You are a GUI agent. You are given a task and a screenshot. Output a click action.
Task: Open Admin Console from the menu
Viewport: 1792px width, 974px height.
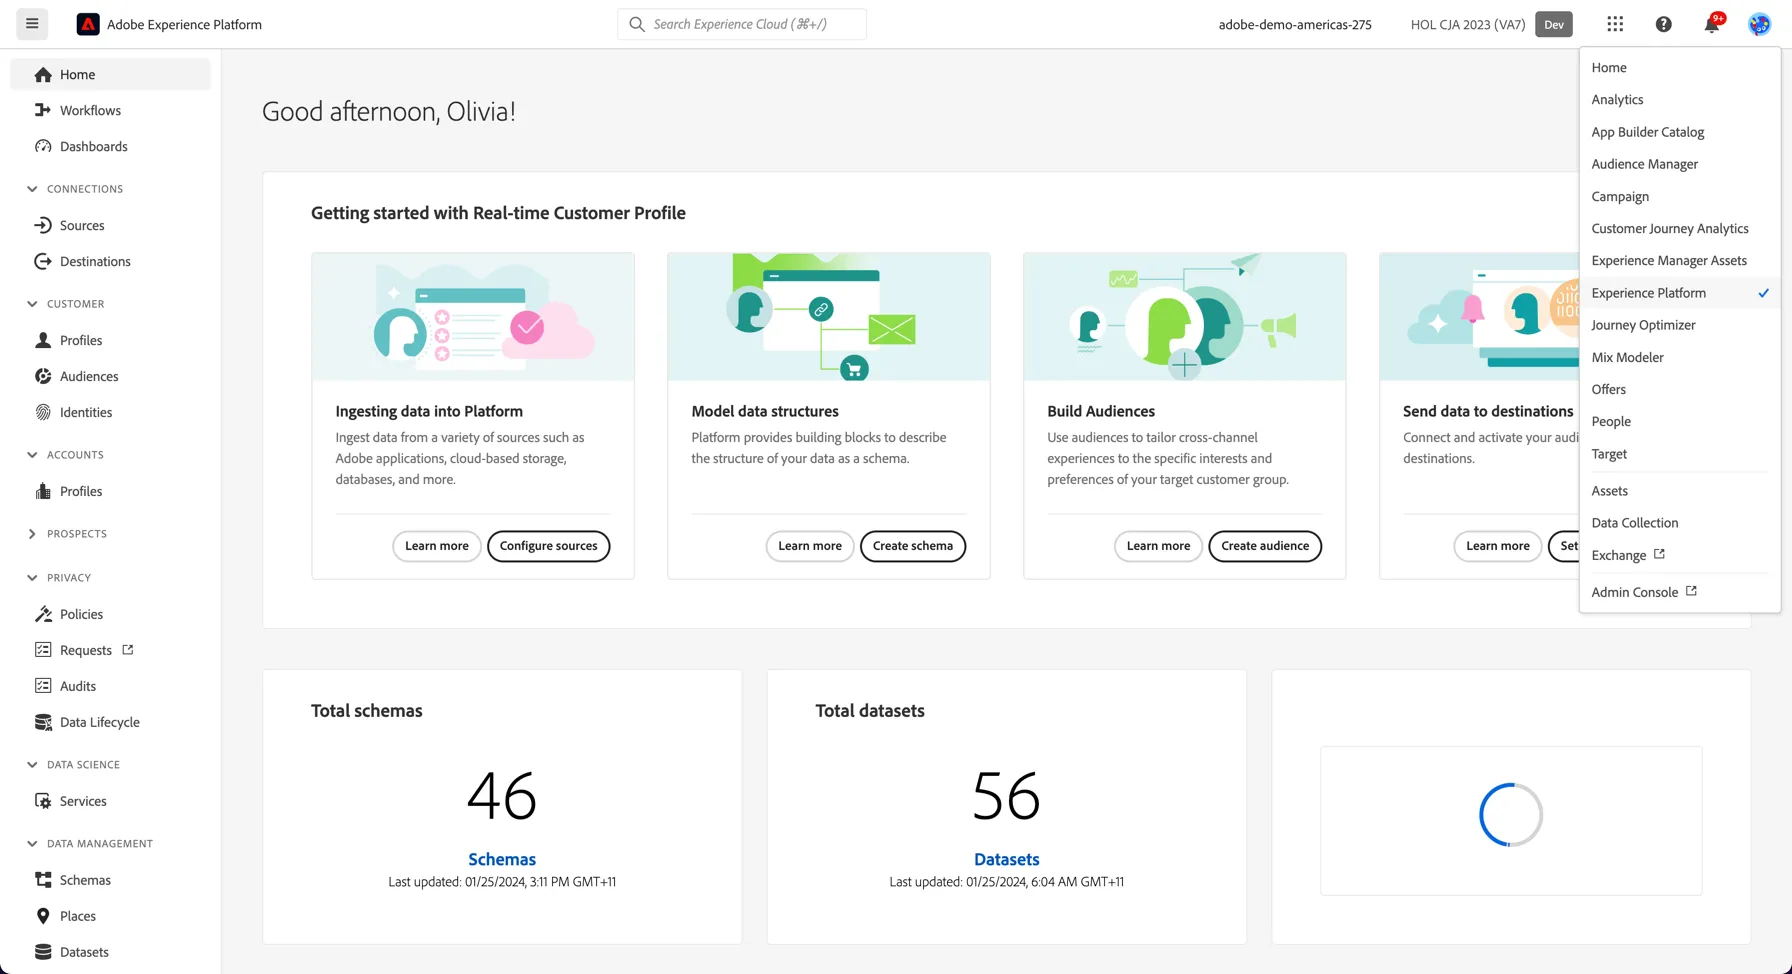(1679, 592)
